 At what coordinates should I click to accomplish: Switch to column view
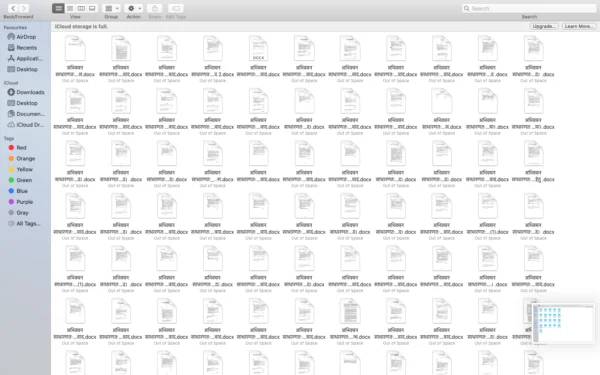point(81,8)
